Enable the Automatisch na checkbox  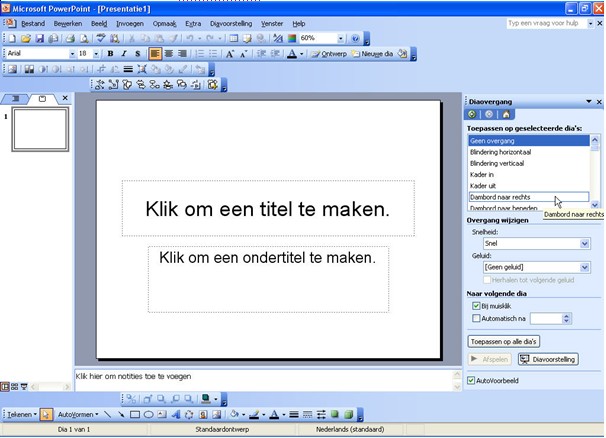tap(476, 318)
